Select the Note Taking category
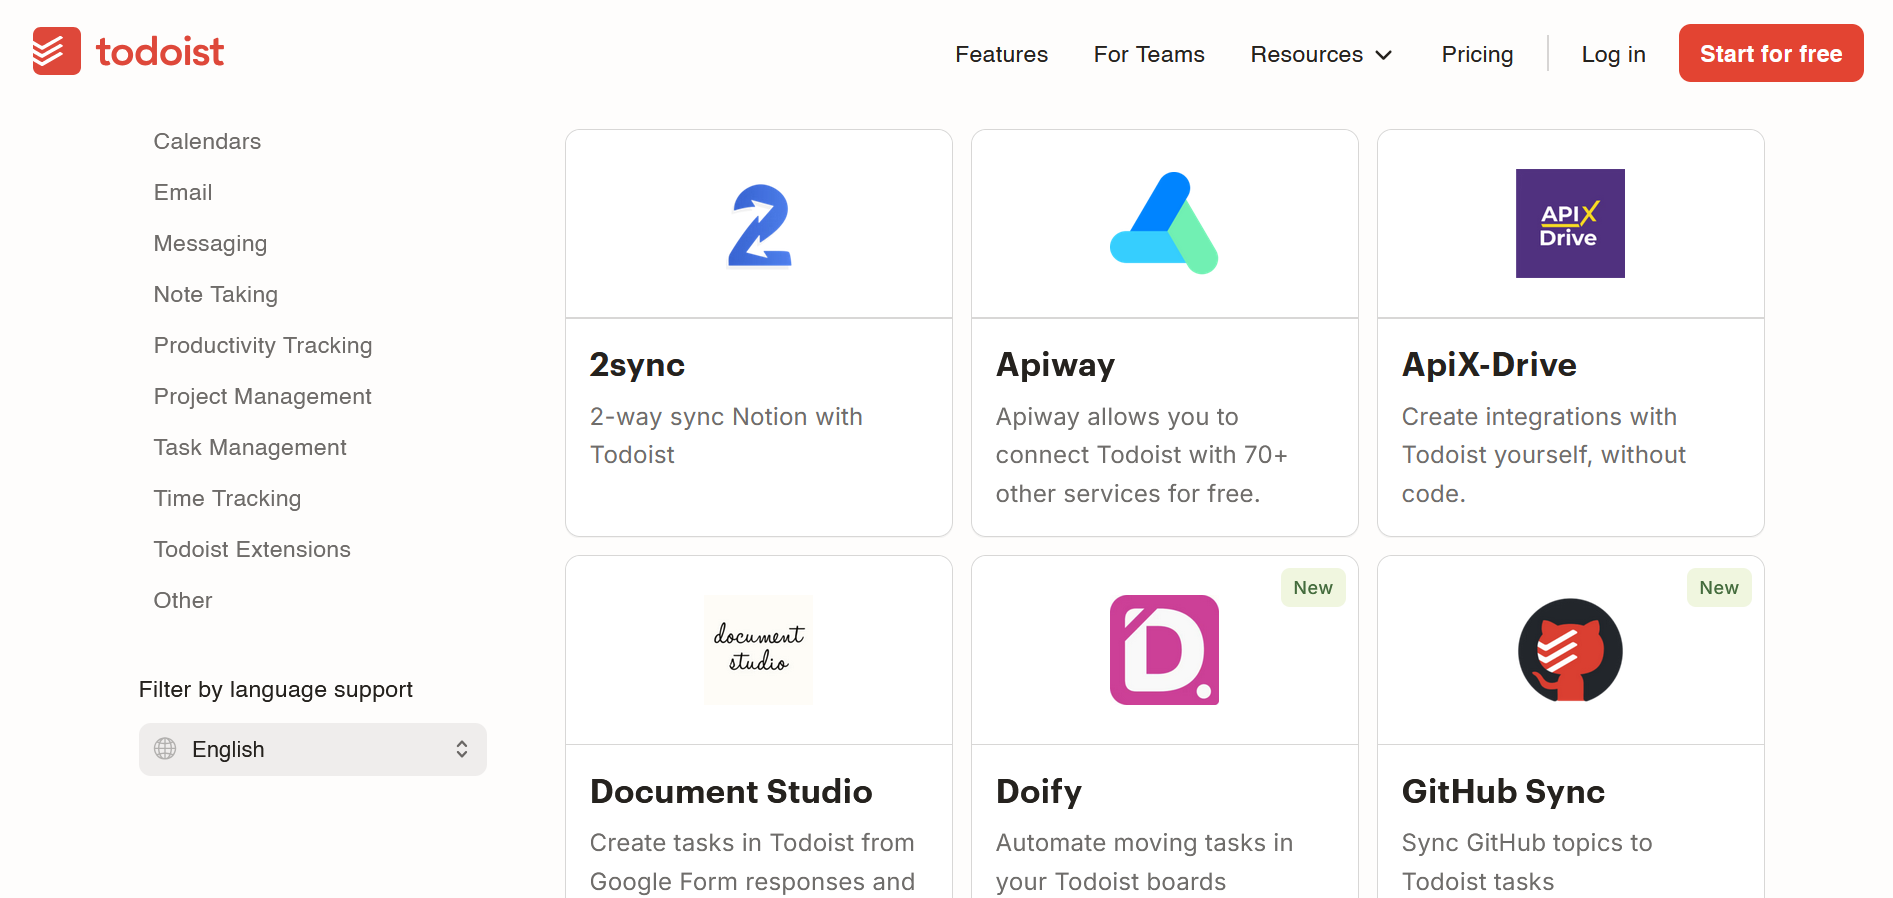Image resolution: width=1893 pixels, height=898 pixels. tap(216, 294)
